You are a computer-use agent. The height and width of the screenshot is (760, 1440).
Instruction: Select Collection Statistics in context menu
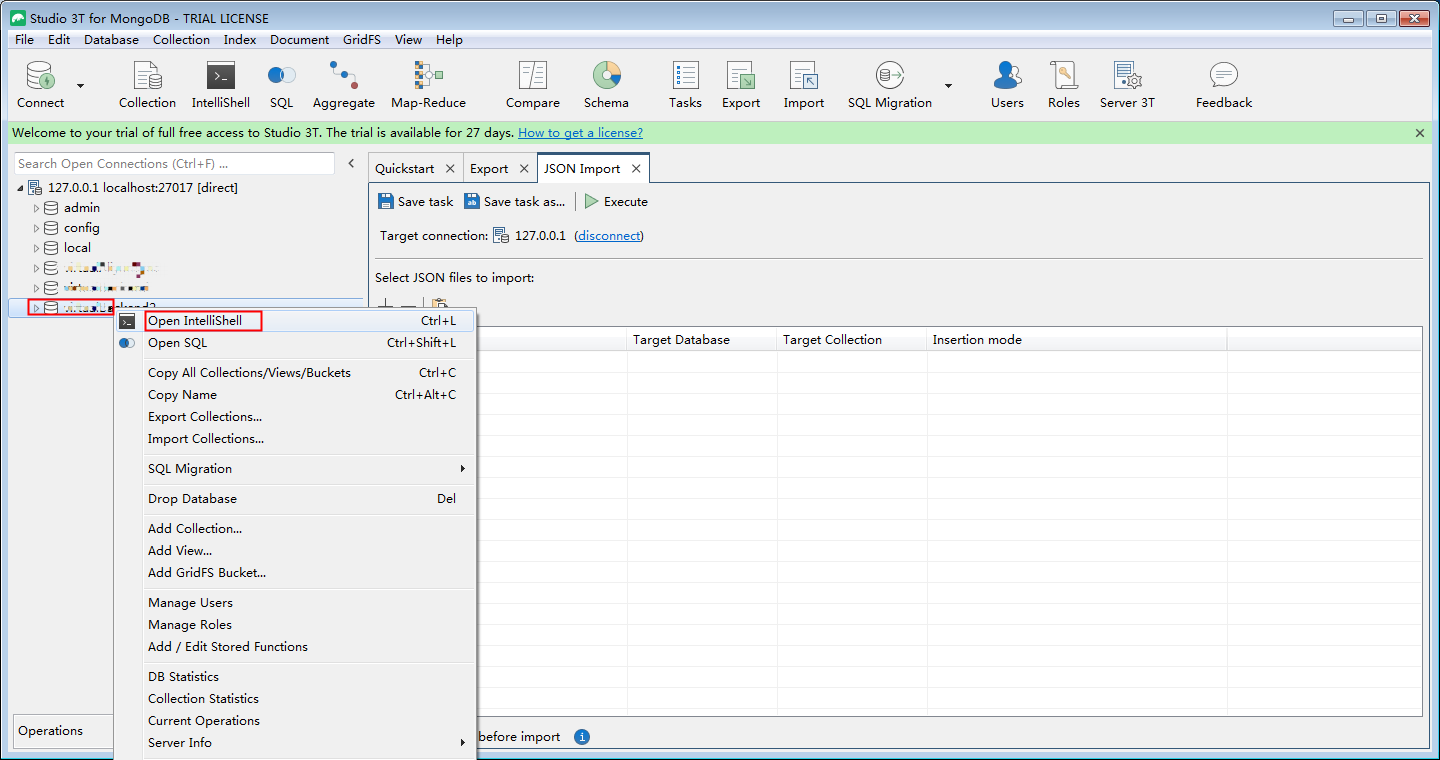tap(295, 699)
